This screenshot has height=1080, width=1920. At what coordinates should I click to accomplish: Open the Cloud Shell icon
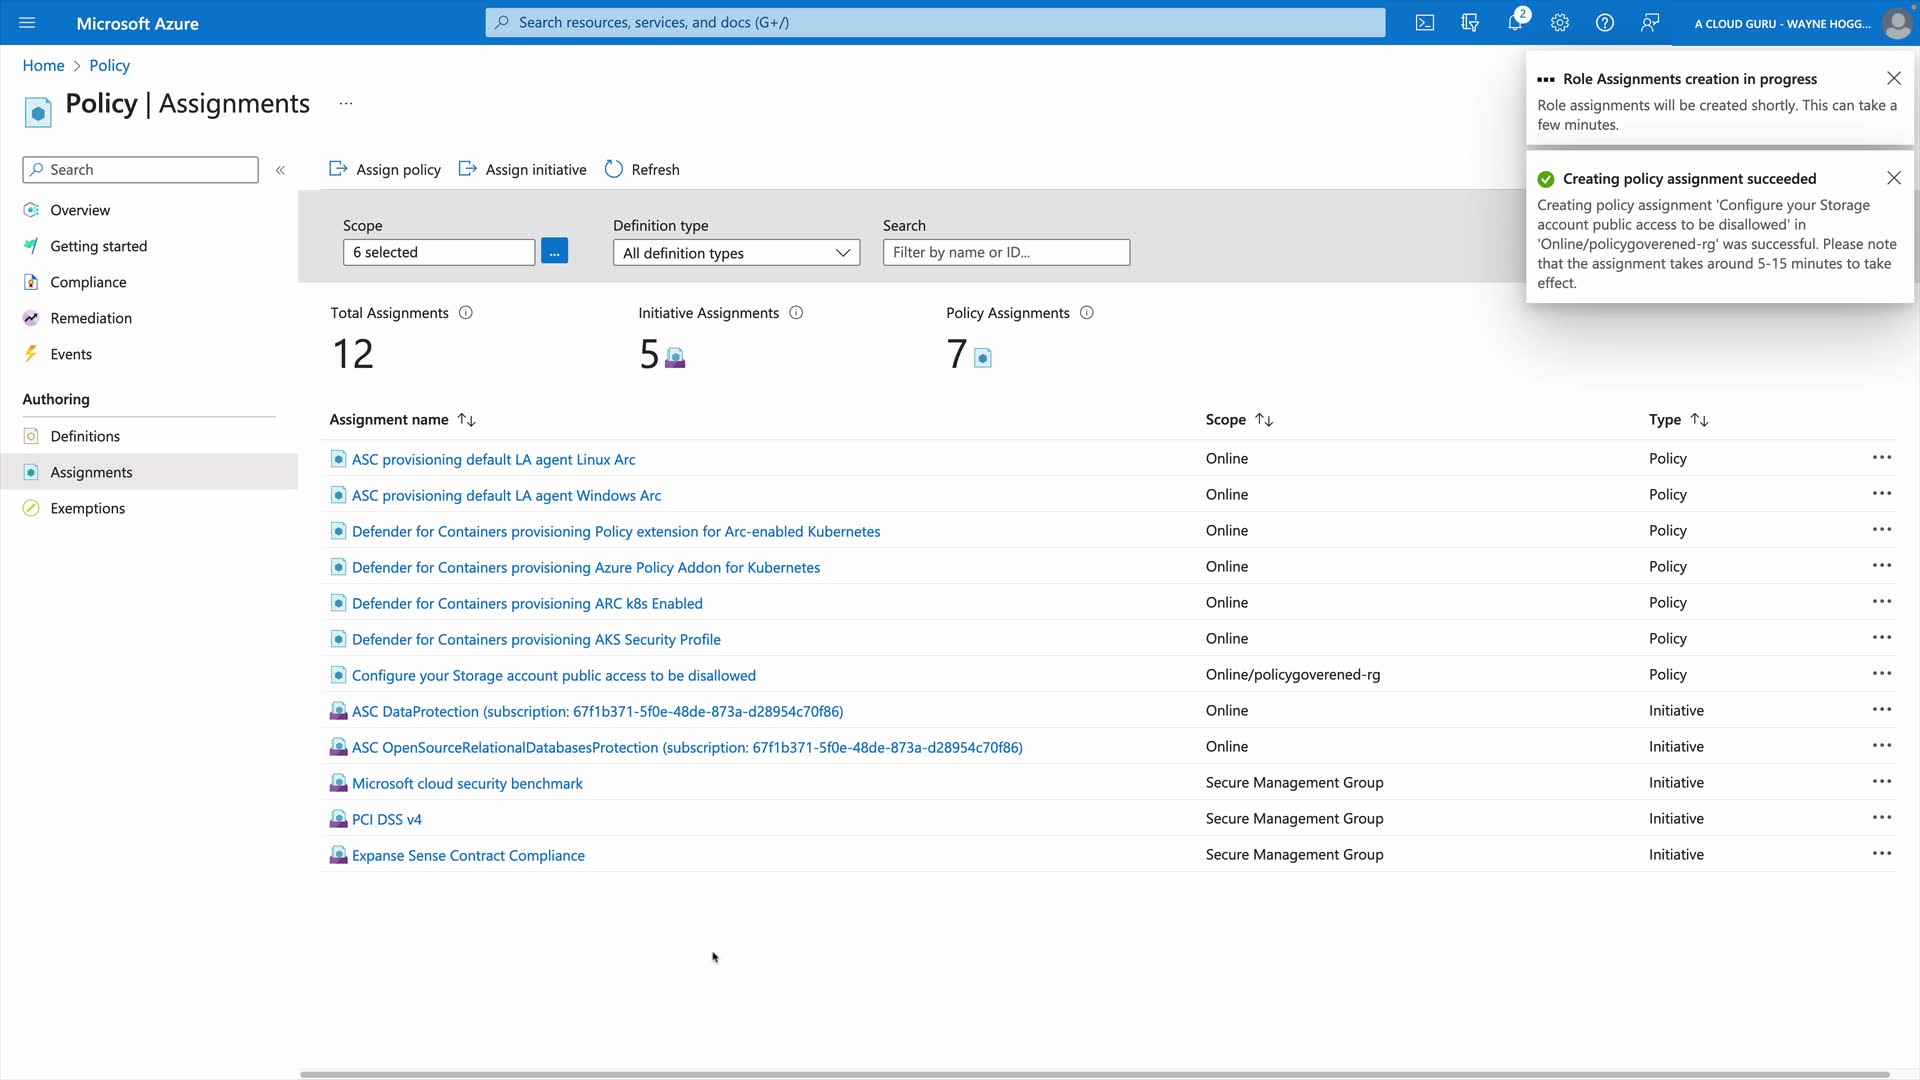click(x=1425, y=23)
